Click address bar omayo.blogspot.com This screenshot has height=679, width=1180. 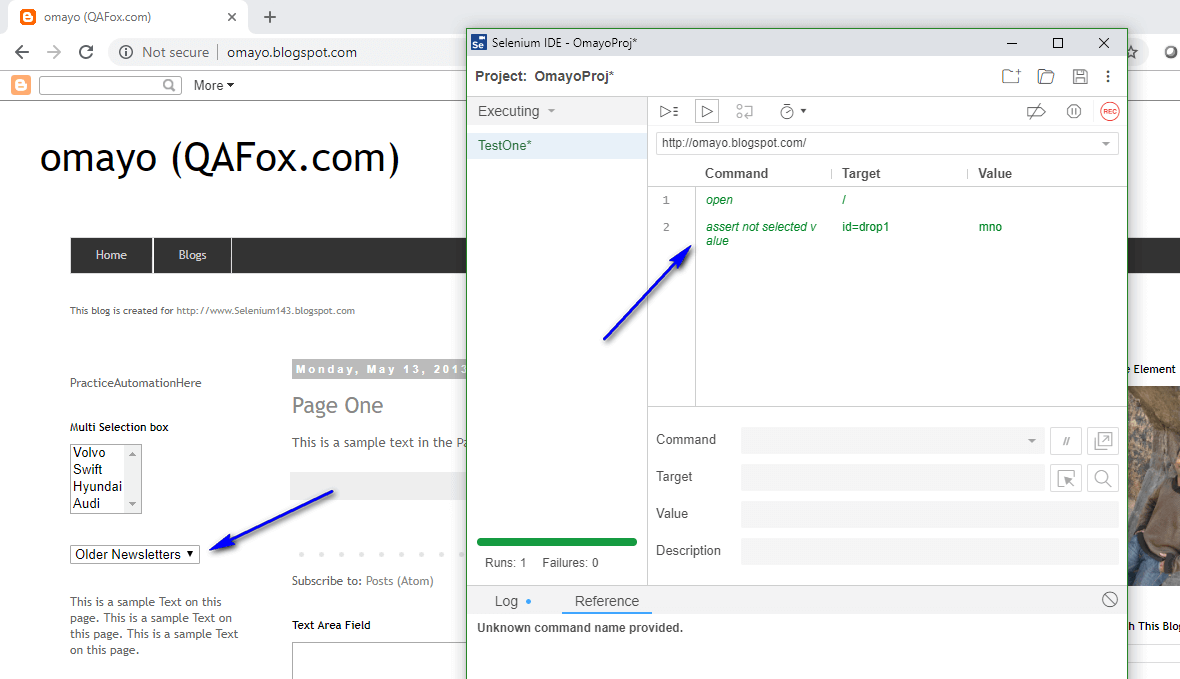coord(292,52)
